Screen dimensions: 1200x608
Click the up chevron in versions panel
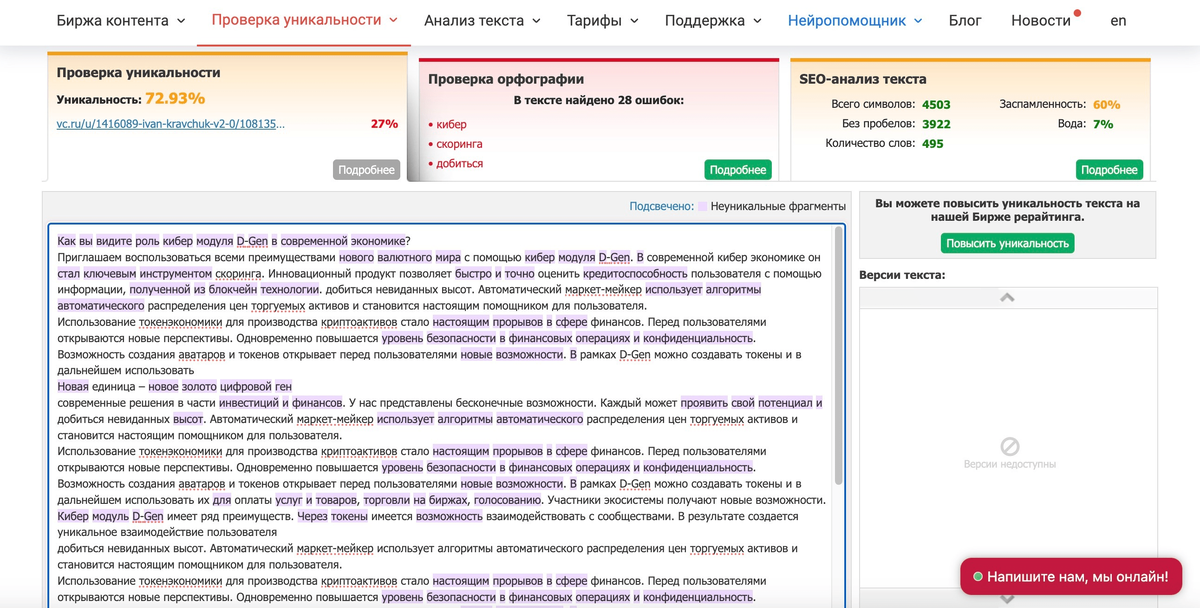click(1008, 298)
